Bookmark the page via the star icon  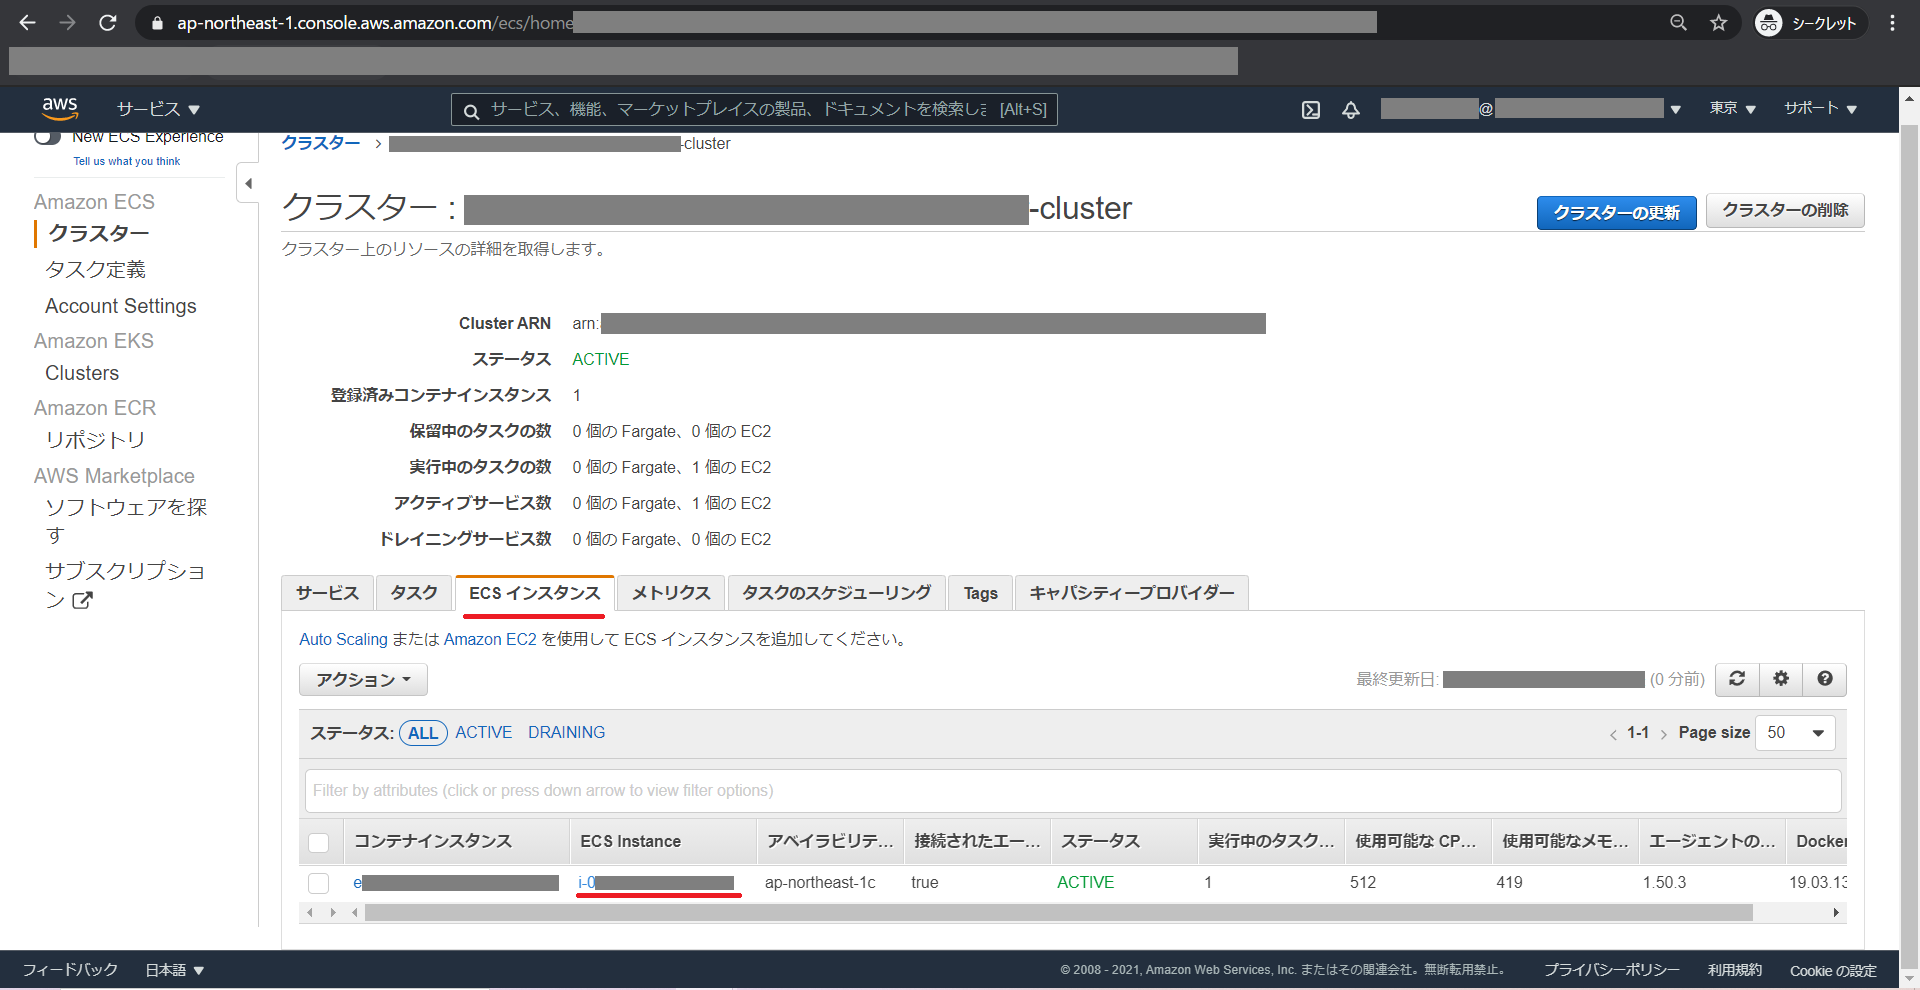click(x=1719, y=22)
